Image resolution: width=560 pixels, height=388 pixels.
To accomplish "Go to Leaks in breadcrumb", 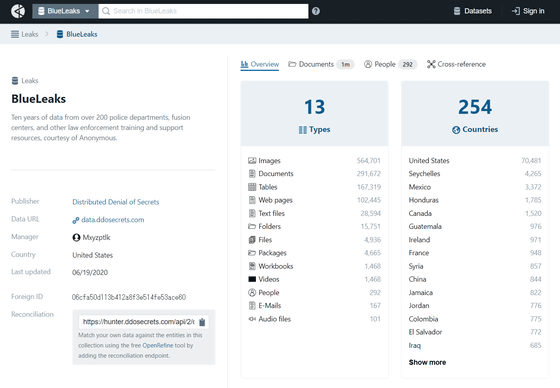I will coord(25,34).
